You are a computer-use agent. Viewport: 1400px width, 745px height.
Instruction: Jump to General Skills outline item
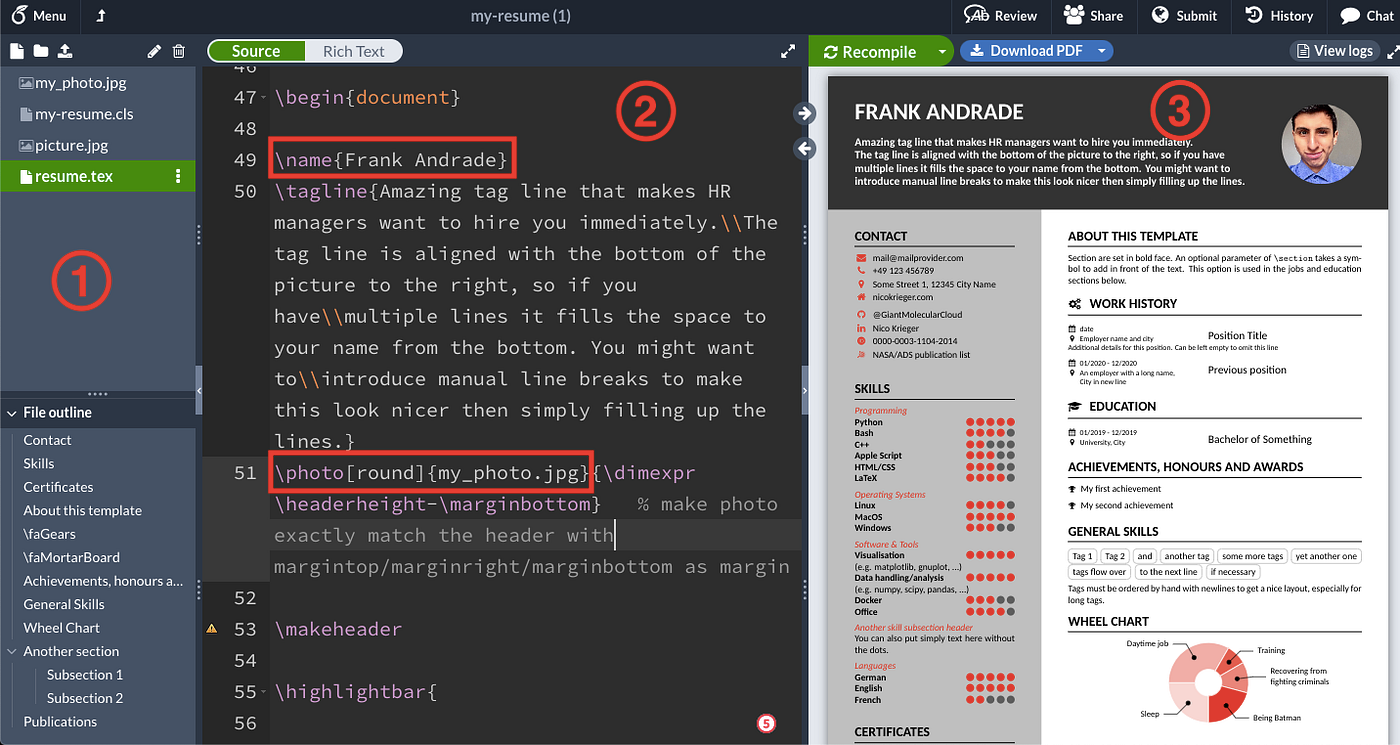[x=64, y=604]
